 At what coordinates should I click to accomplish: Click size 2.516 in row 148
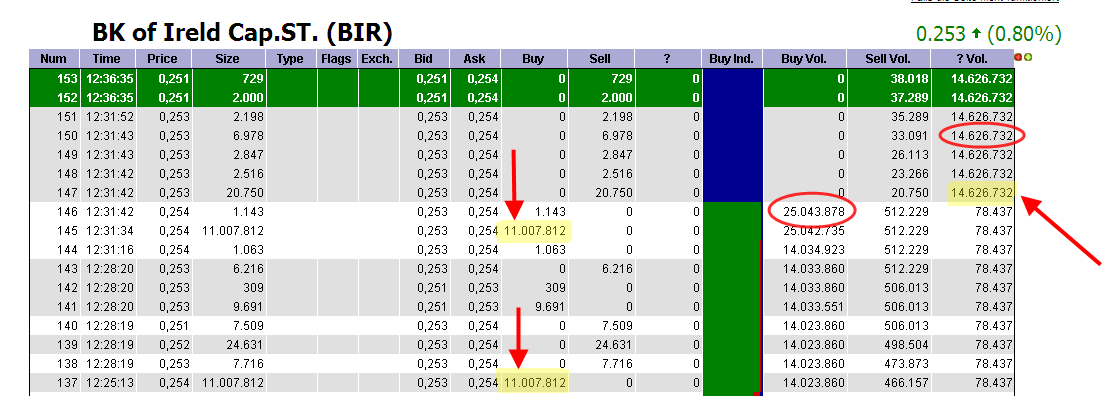[x=248, y=173]
